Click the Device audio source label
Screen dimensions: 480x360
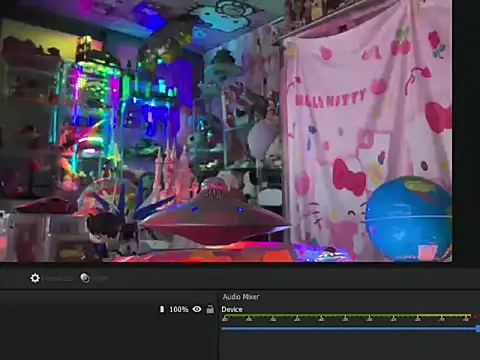coord(232,309)
